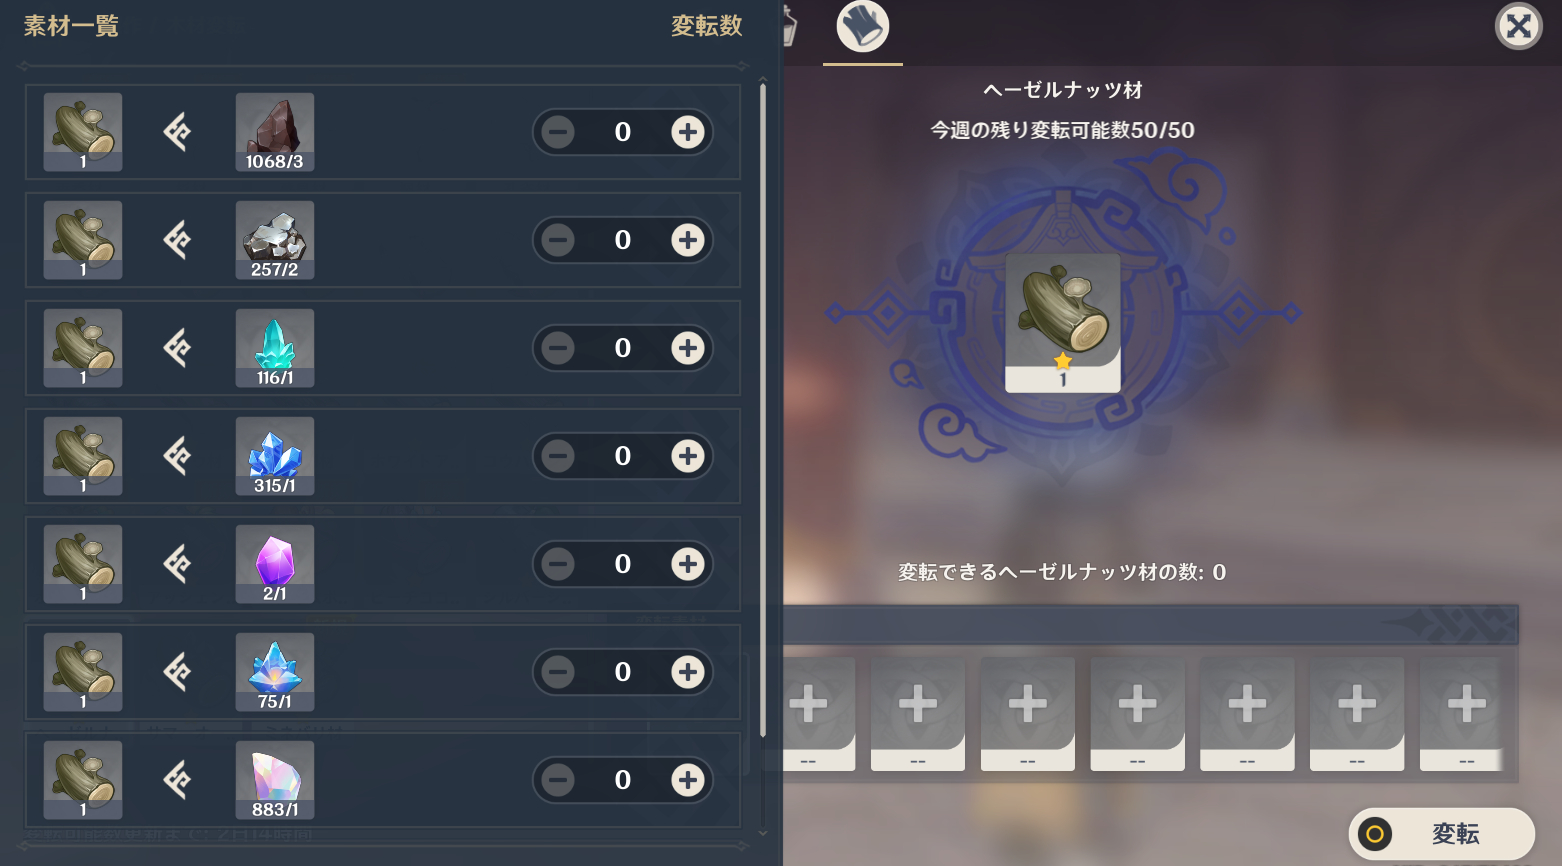Increase conversion count for 257/2 row

[x=688, y=240]
